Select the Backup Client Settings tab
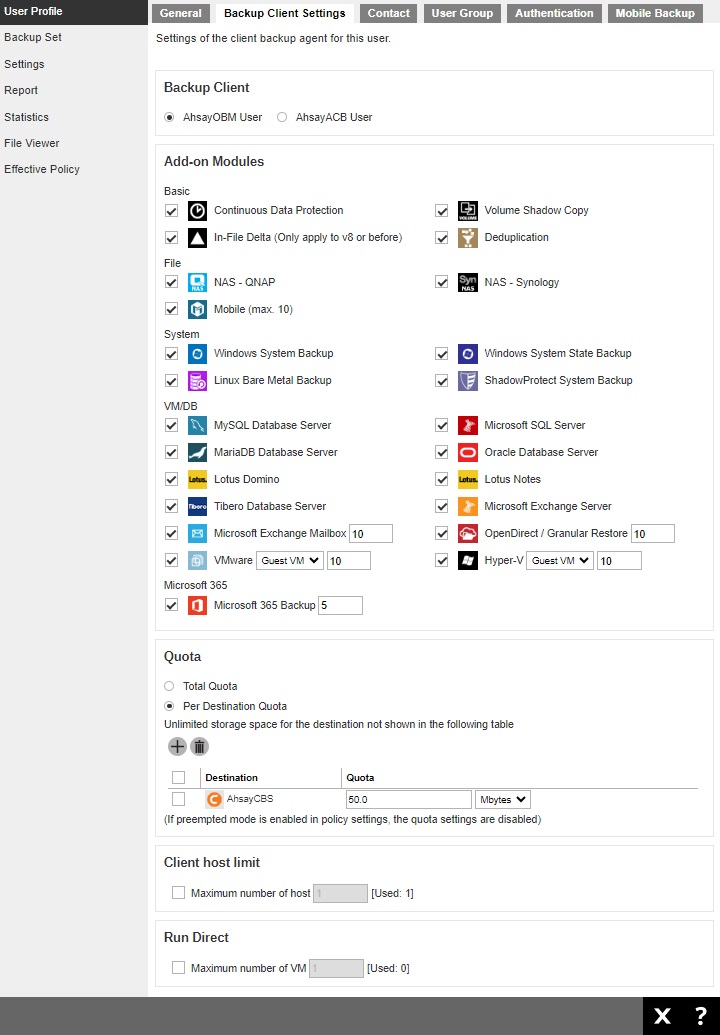 tap(284, 13)
